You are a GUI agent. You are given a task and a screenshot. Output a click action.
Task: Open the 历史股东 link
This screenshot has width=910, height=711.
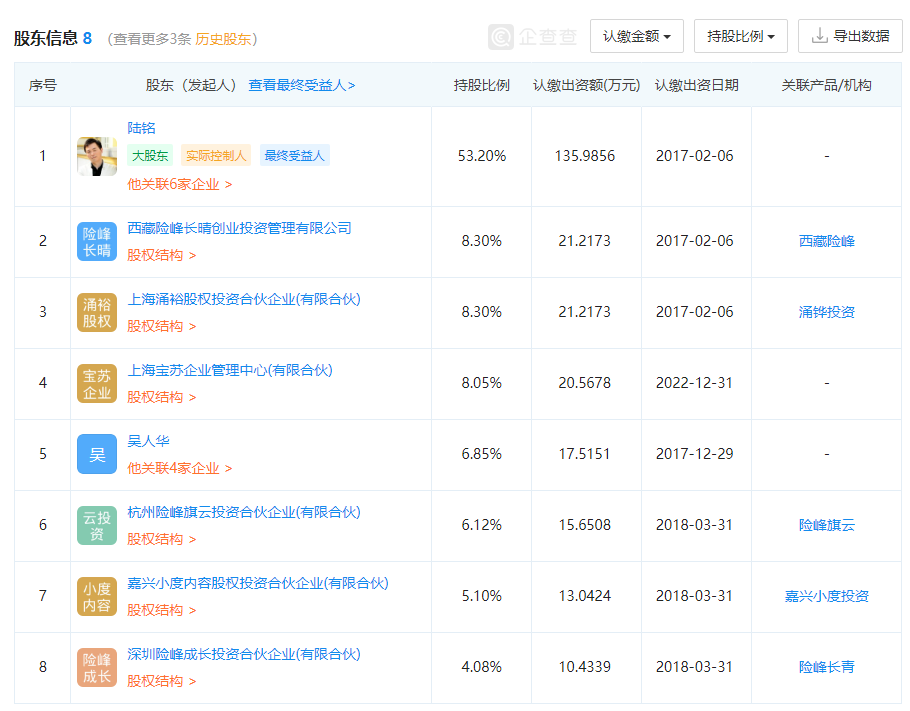point(223,39)
